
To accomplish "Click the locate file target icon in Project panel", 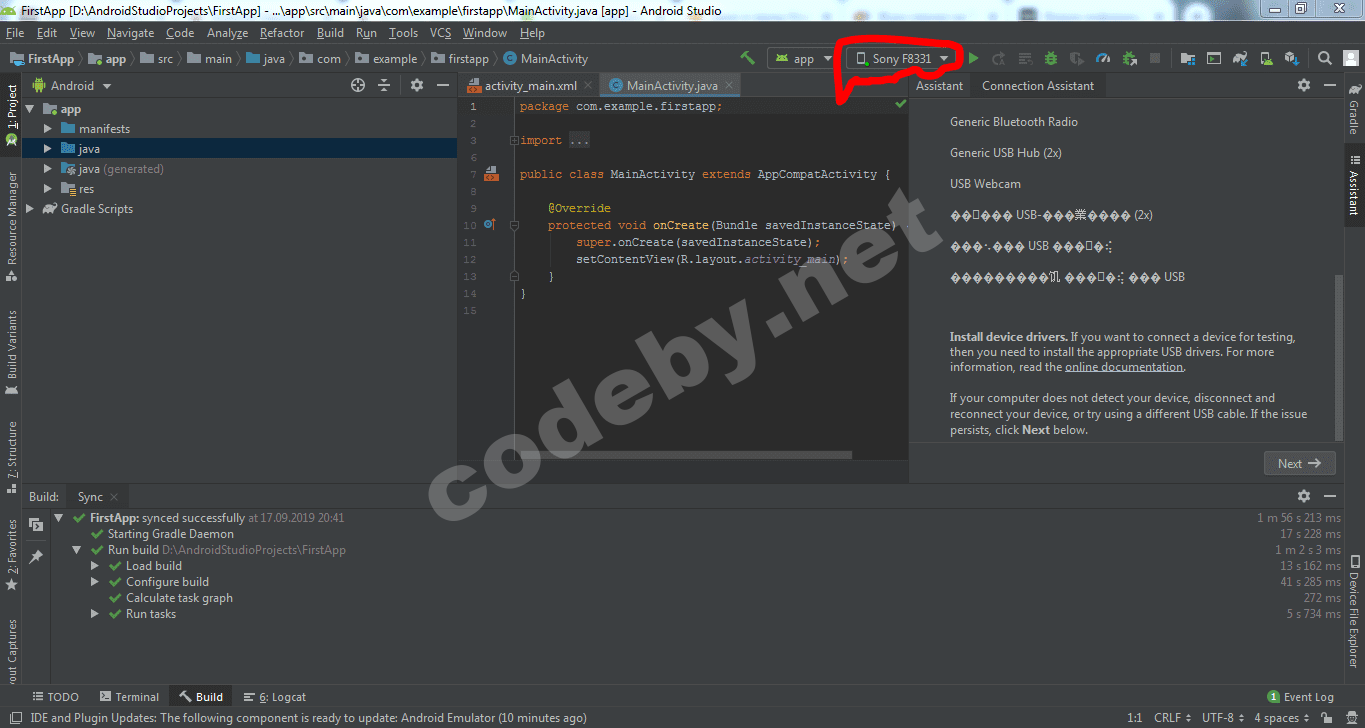I will pos(358,86).
